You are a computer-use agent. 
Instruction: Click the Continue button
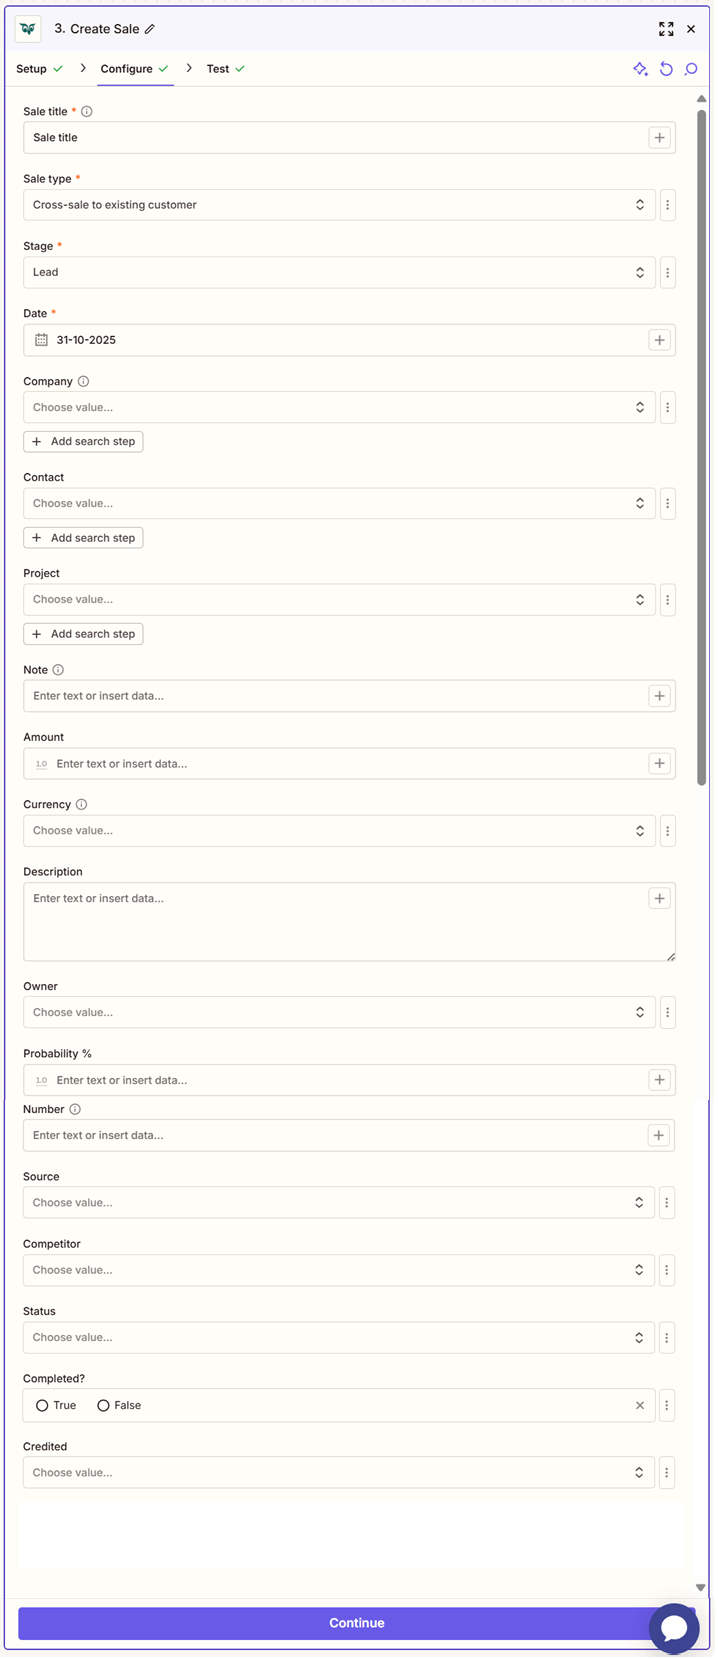[x=356, y=1623]
